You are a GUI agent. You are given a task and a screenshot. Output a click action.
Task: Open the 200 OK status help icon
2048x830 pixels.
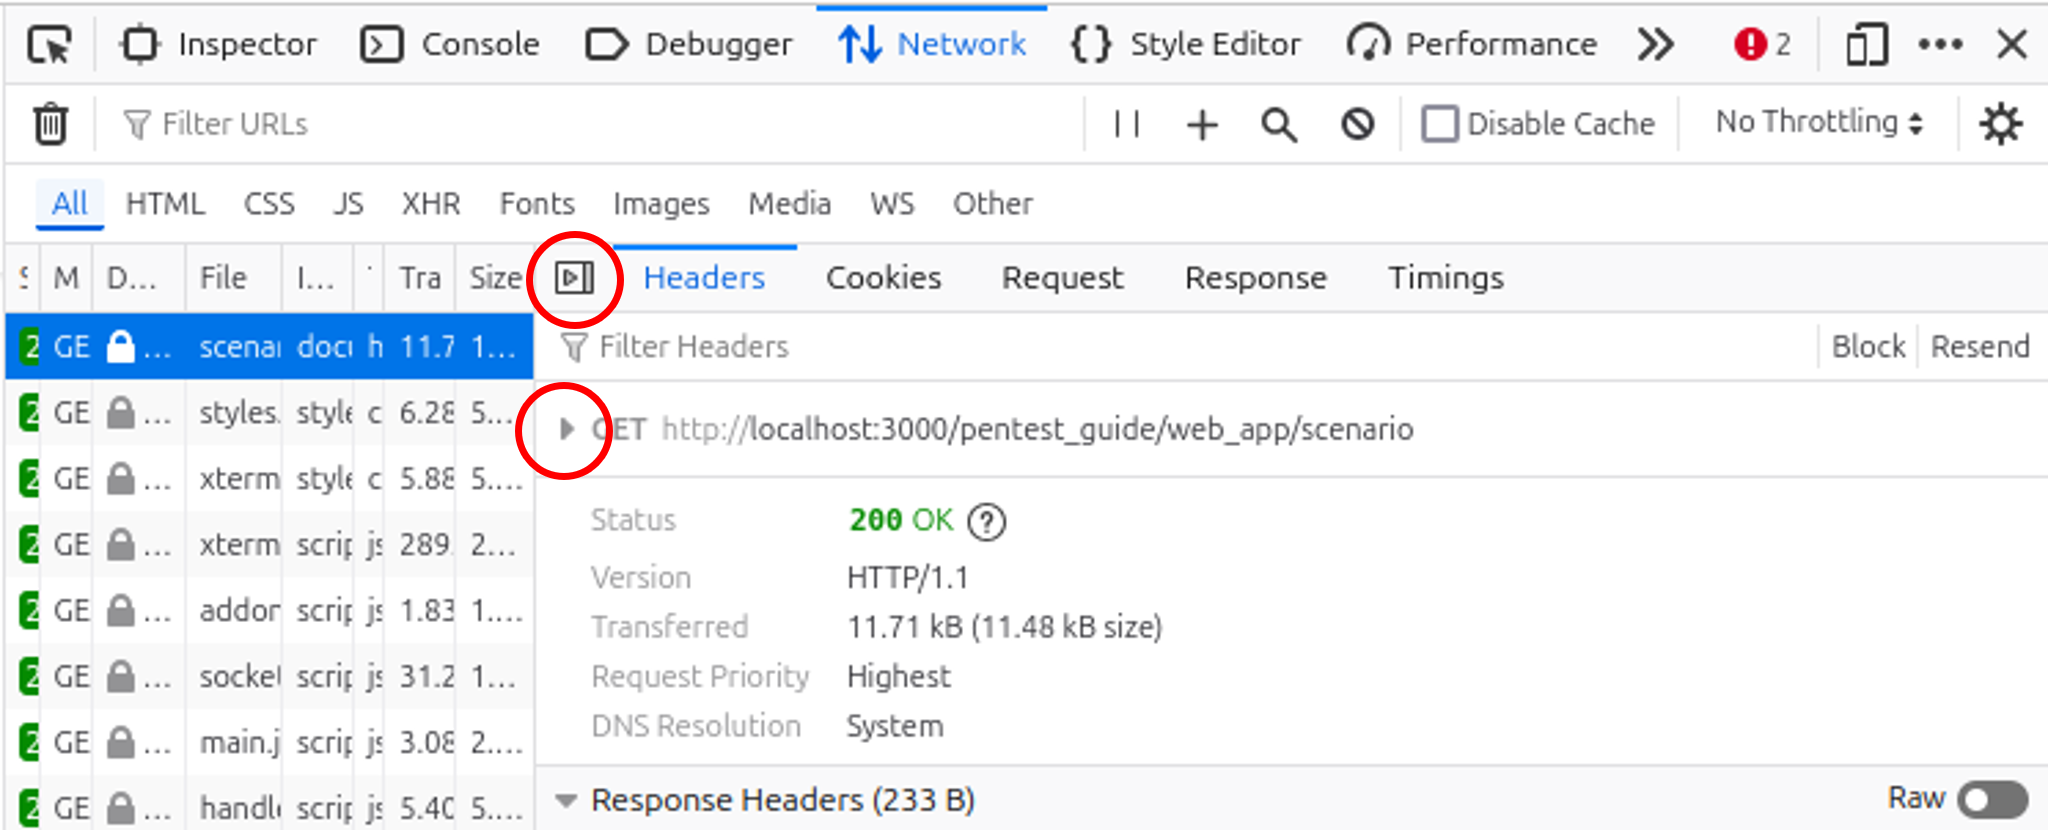click(x=987, y=521)
